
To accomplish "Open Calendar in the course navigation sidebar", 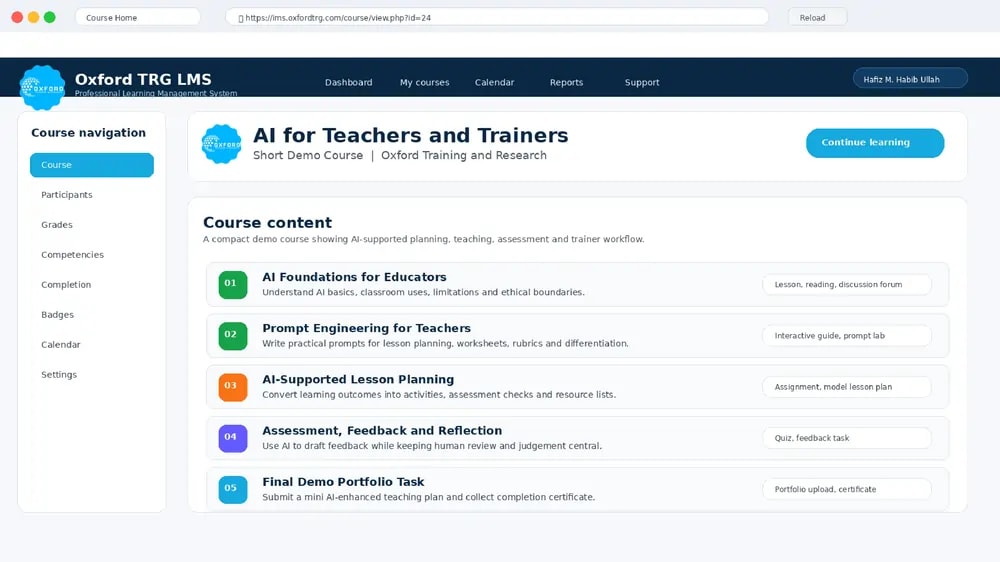I will click(61, 344).
